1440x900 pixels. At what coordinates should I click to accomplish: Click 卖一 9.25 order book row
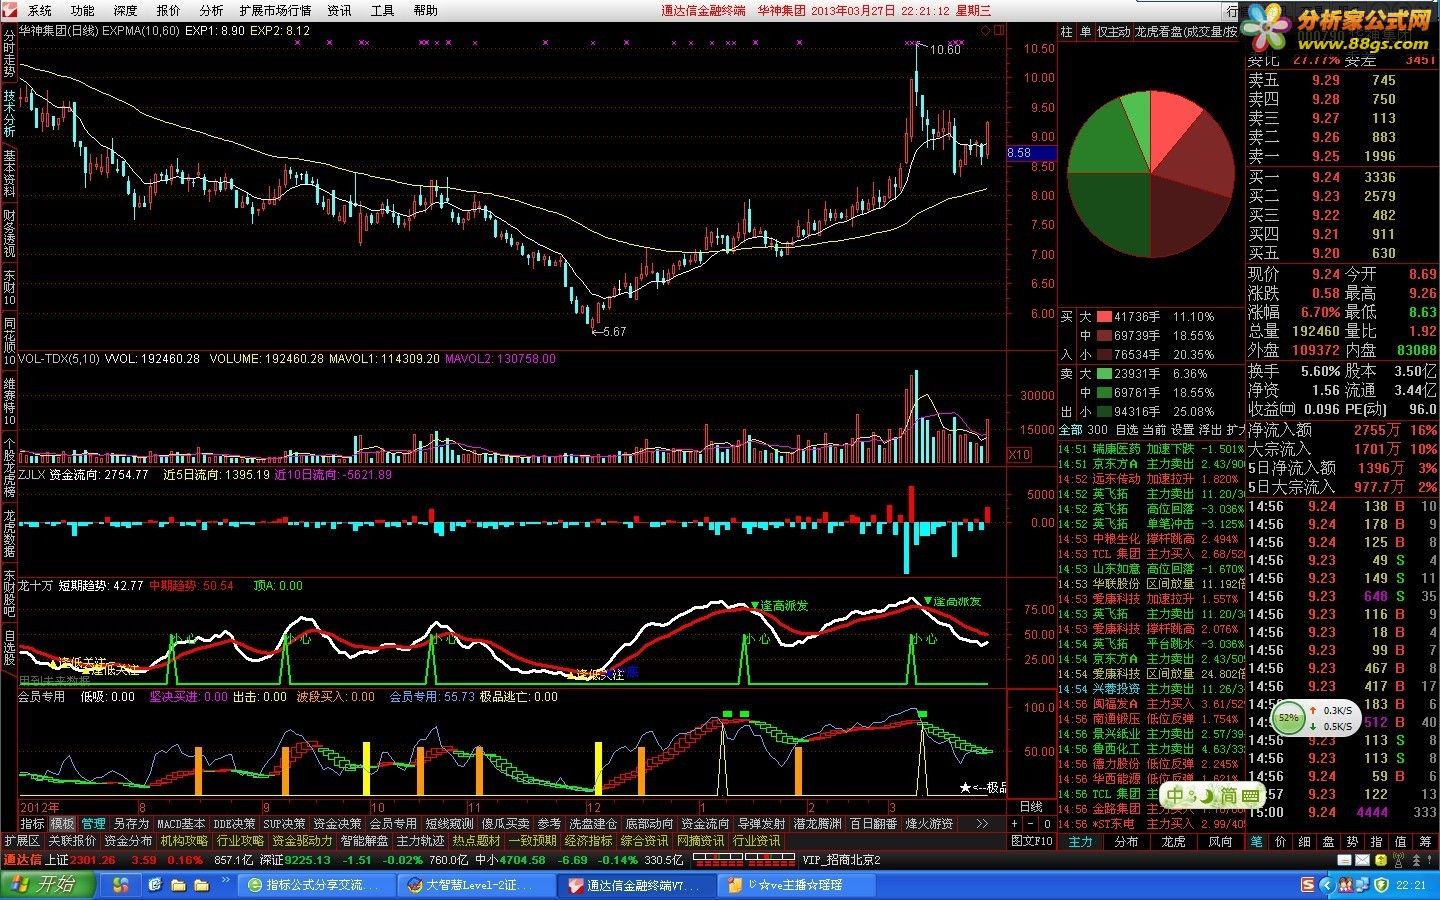(x=1342, y=156)
